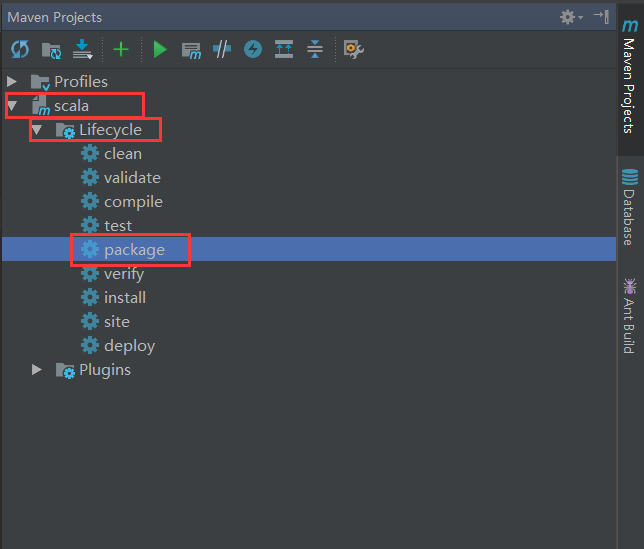Screen dimensions: 644x549
Task: Open the Ant Build side tab
Action: click(630, 316)
